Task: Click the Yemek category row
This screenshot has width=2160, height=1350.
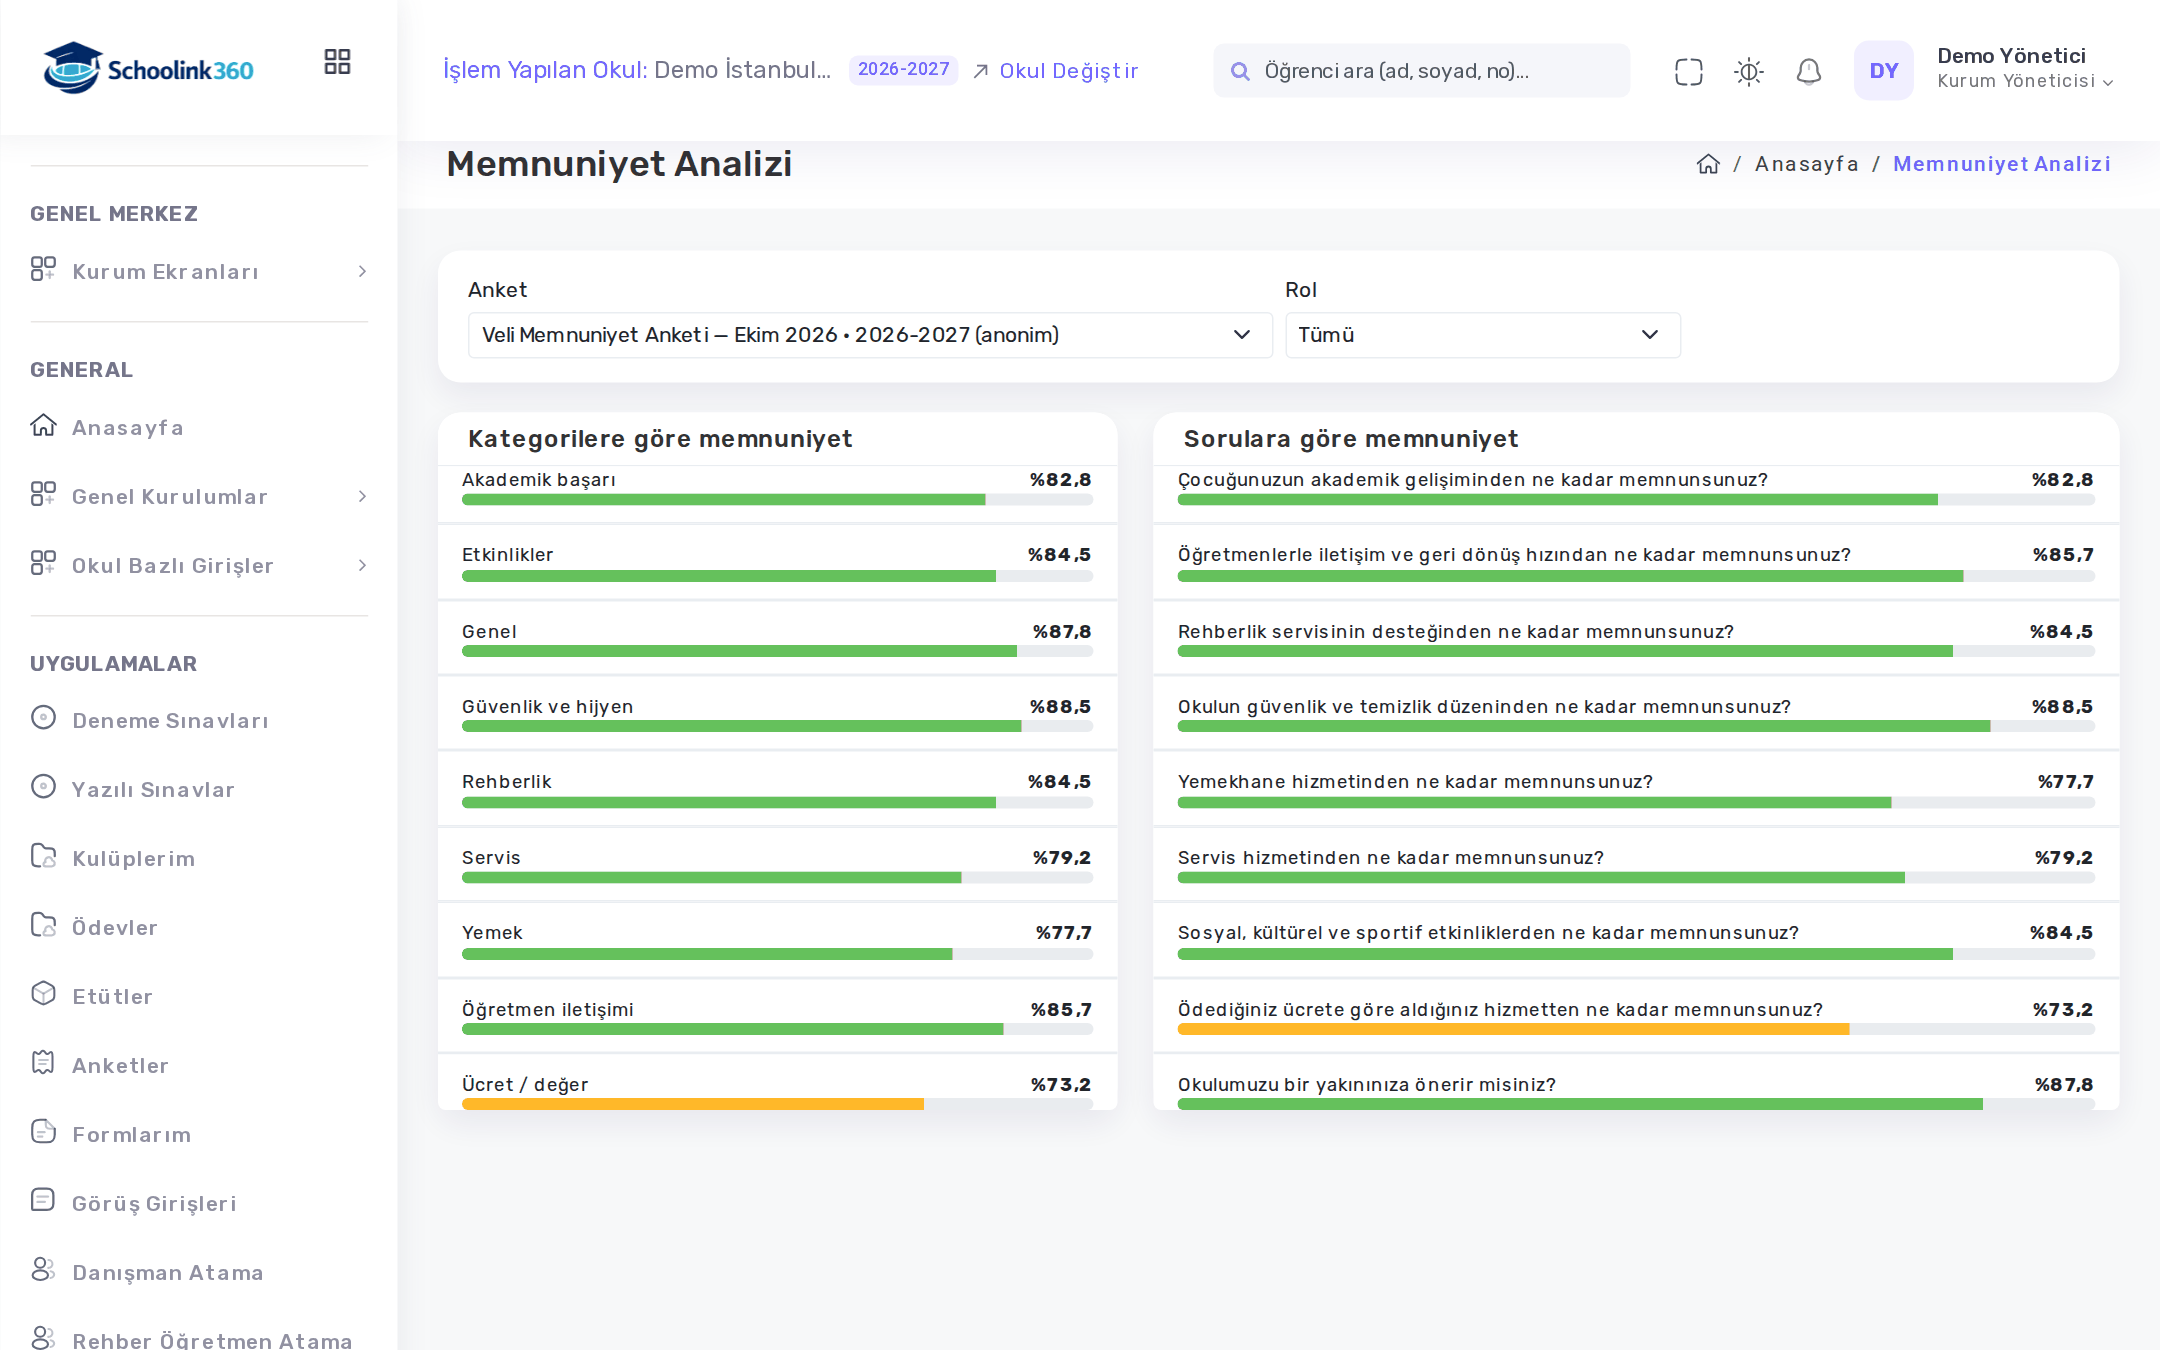Action: click(x=777, y=941)
